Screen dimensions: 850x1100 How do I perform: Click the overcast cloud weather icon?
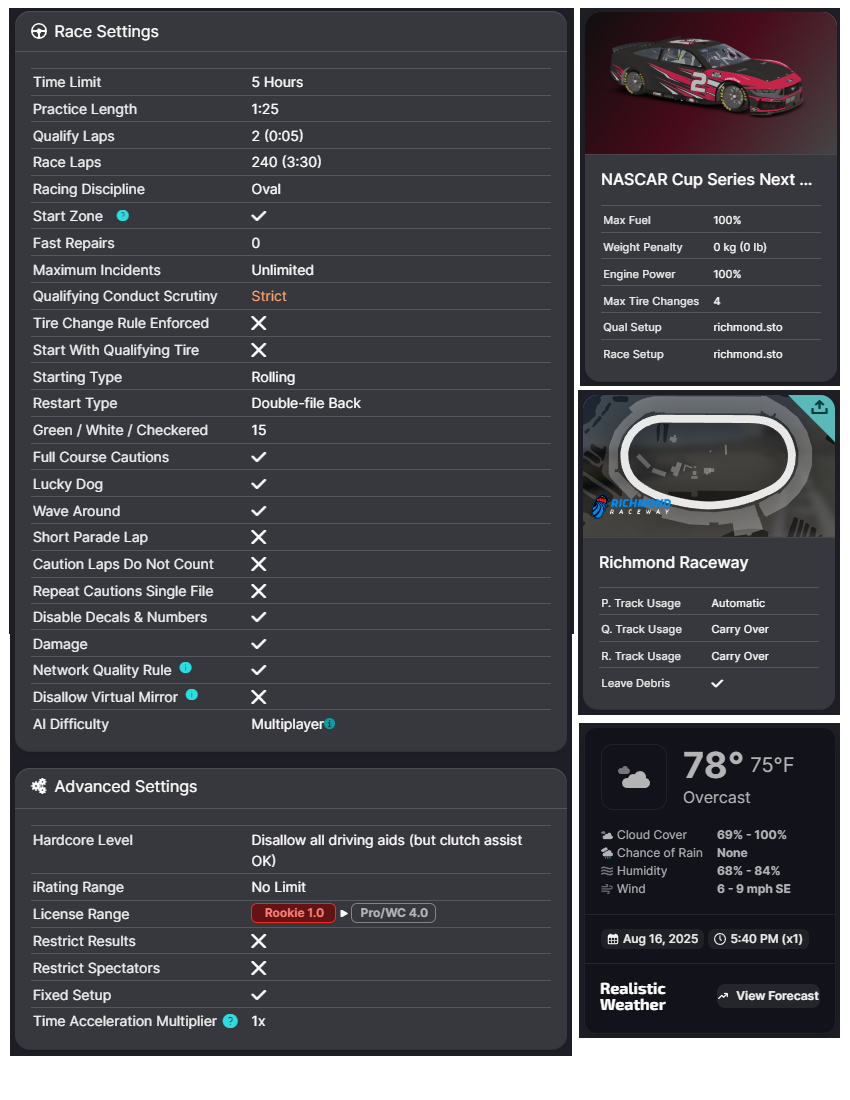(x=634, y=777)
